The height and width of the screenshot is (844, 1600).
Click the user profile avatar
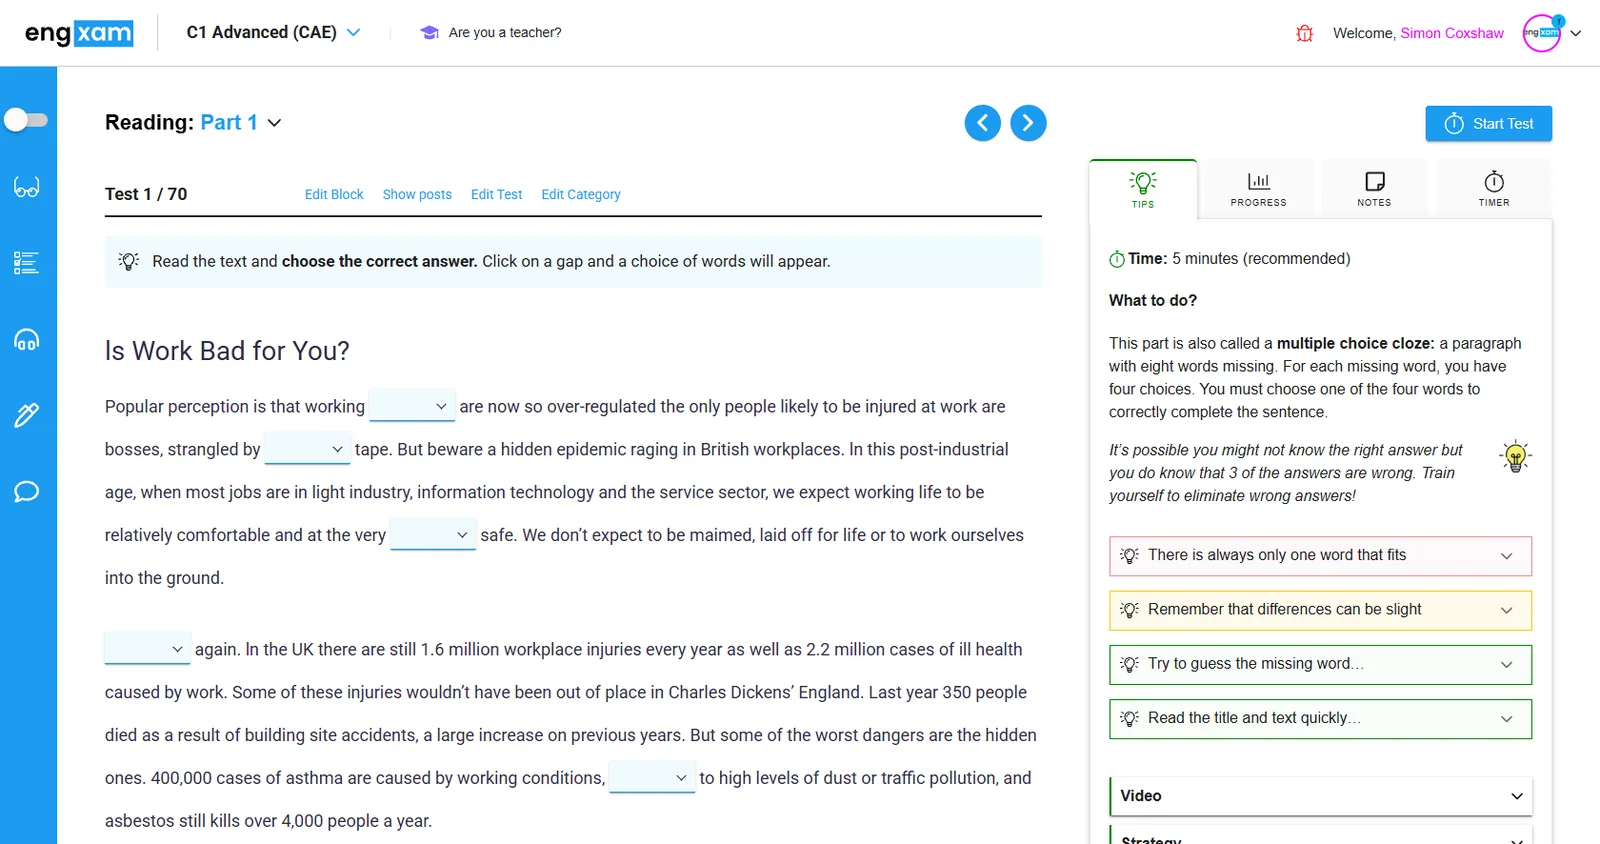1542,33
